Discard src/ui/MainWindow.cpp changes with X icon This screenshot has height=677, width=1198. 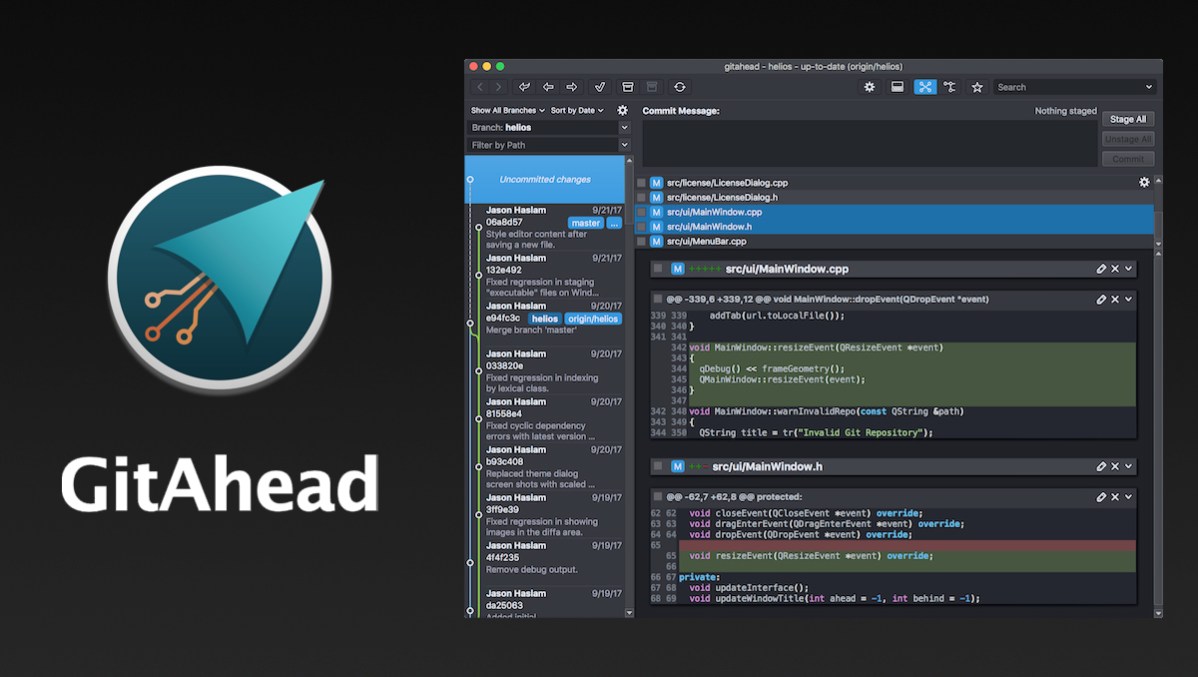1115,269
